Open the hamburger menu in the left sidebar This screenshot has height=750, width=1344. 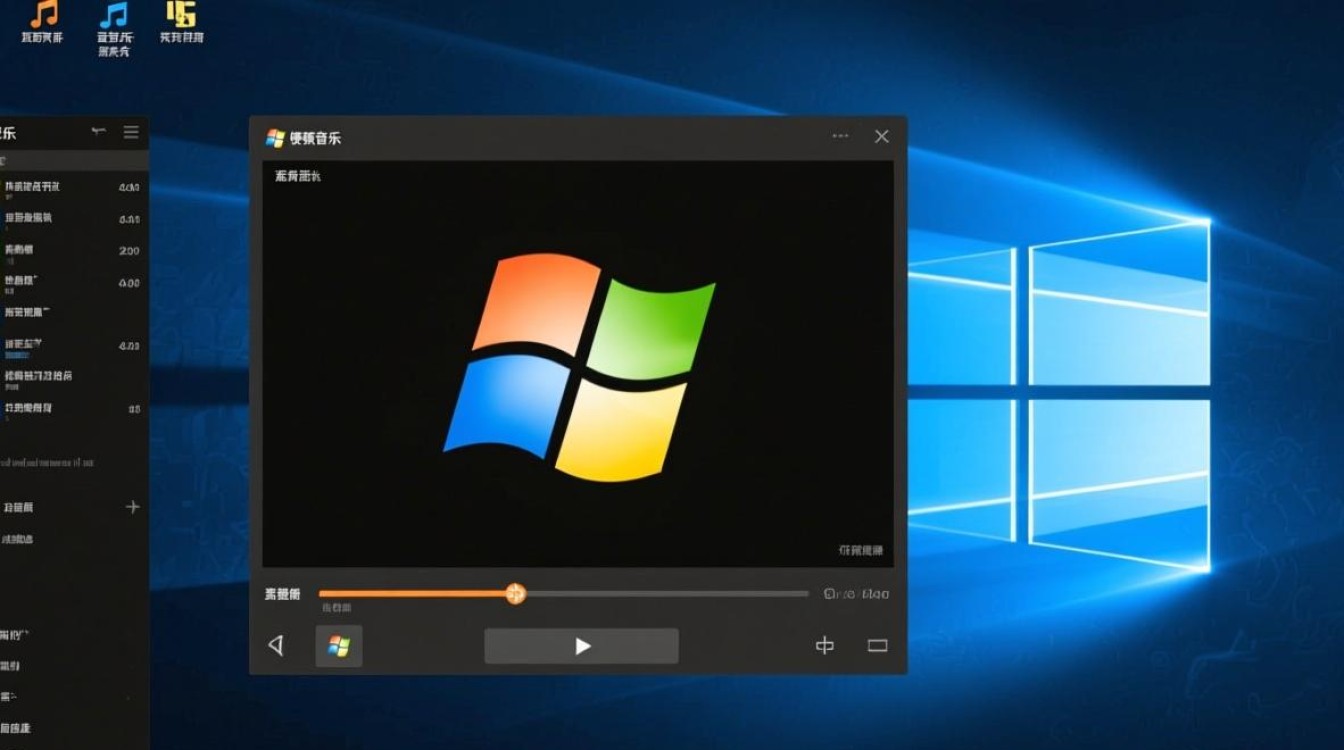130,131
